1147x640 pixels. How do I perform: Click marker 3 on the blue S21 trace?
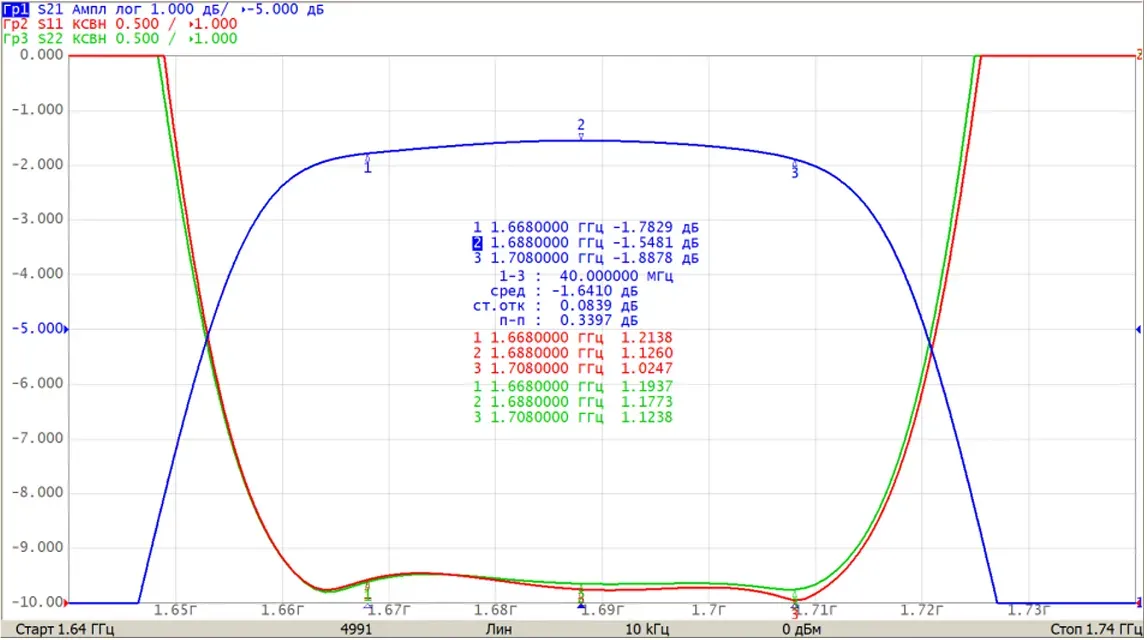click(794, 169)
